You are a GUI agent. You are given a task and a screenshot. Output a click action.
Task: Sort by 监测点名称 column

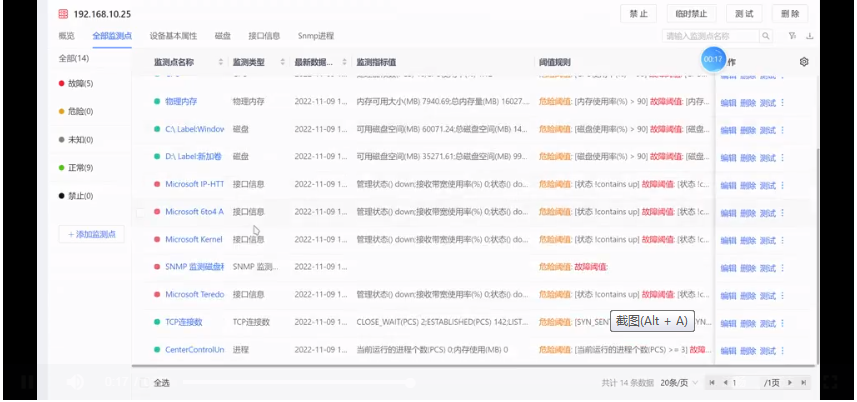click(218, 62)
